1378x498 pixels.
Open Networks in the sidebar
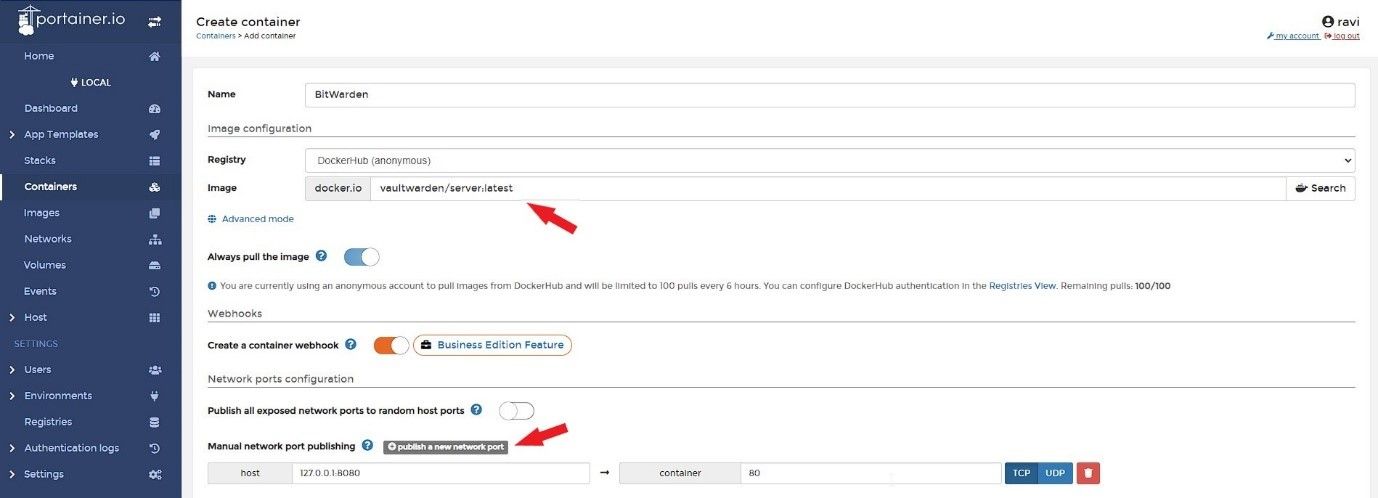tap(48, 239)
